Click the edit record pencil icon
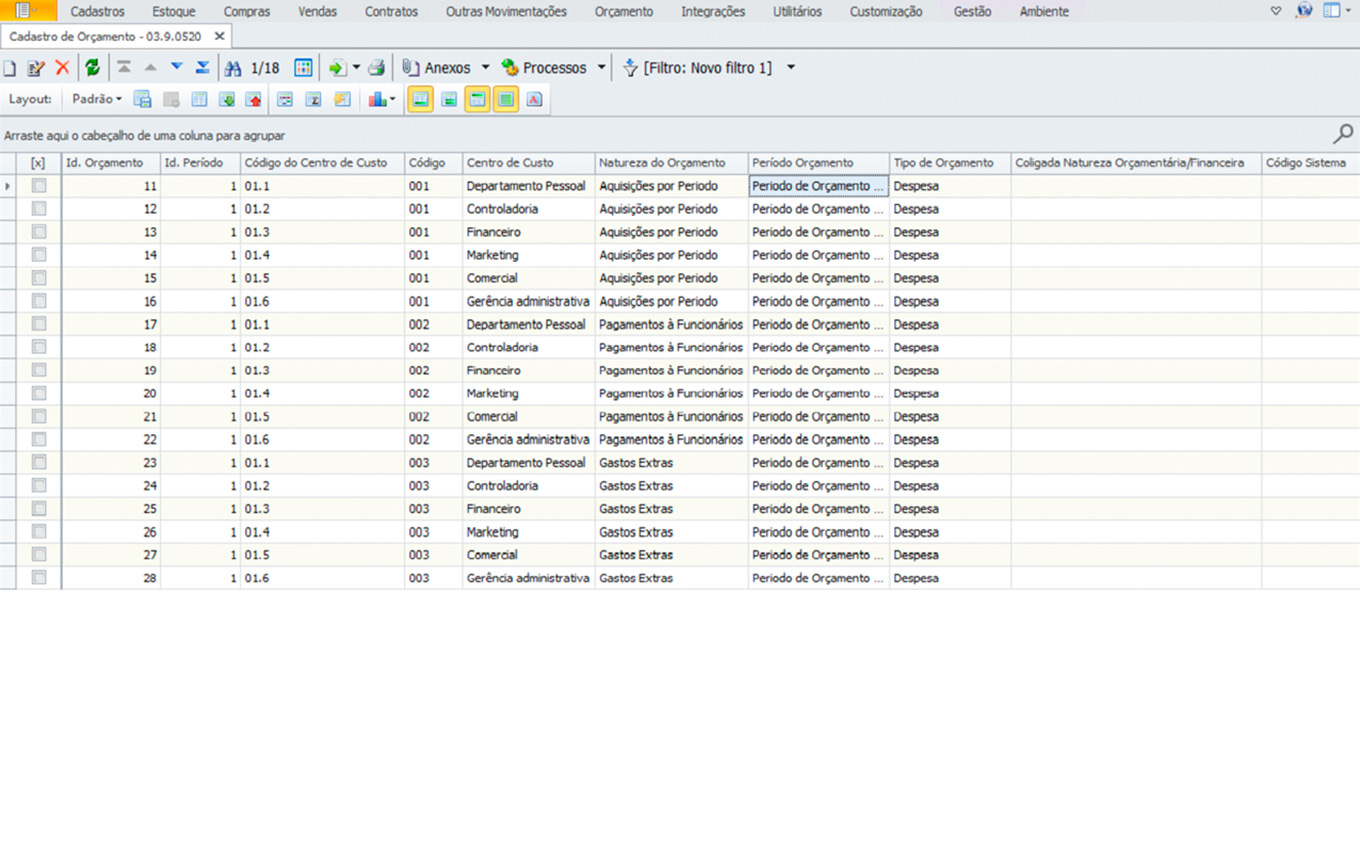Image resolution: width=1360 pixels, height=850 pixels. click(36, 68)
